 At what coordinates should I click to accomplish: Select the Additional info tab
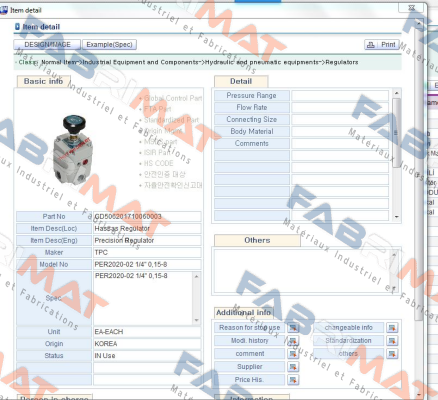(243, 312)
